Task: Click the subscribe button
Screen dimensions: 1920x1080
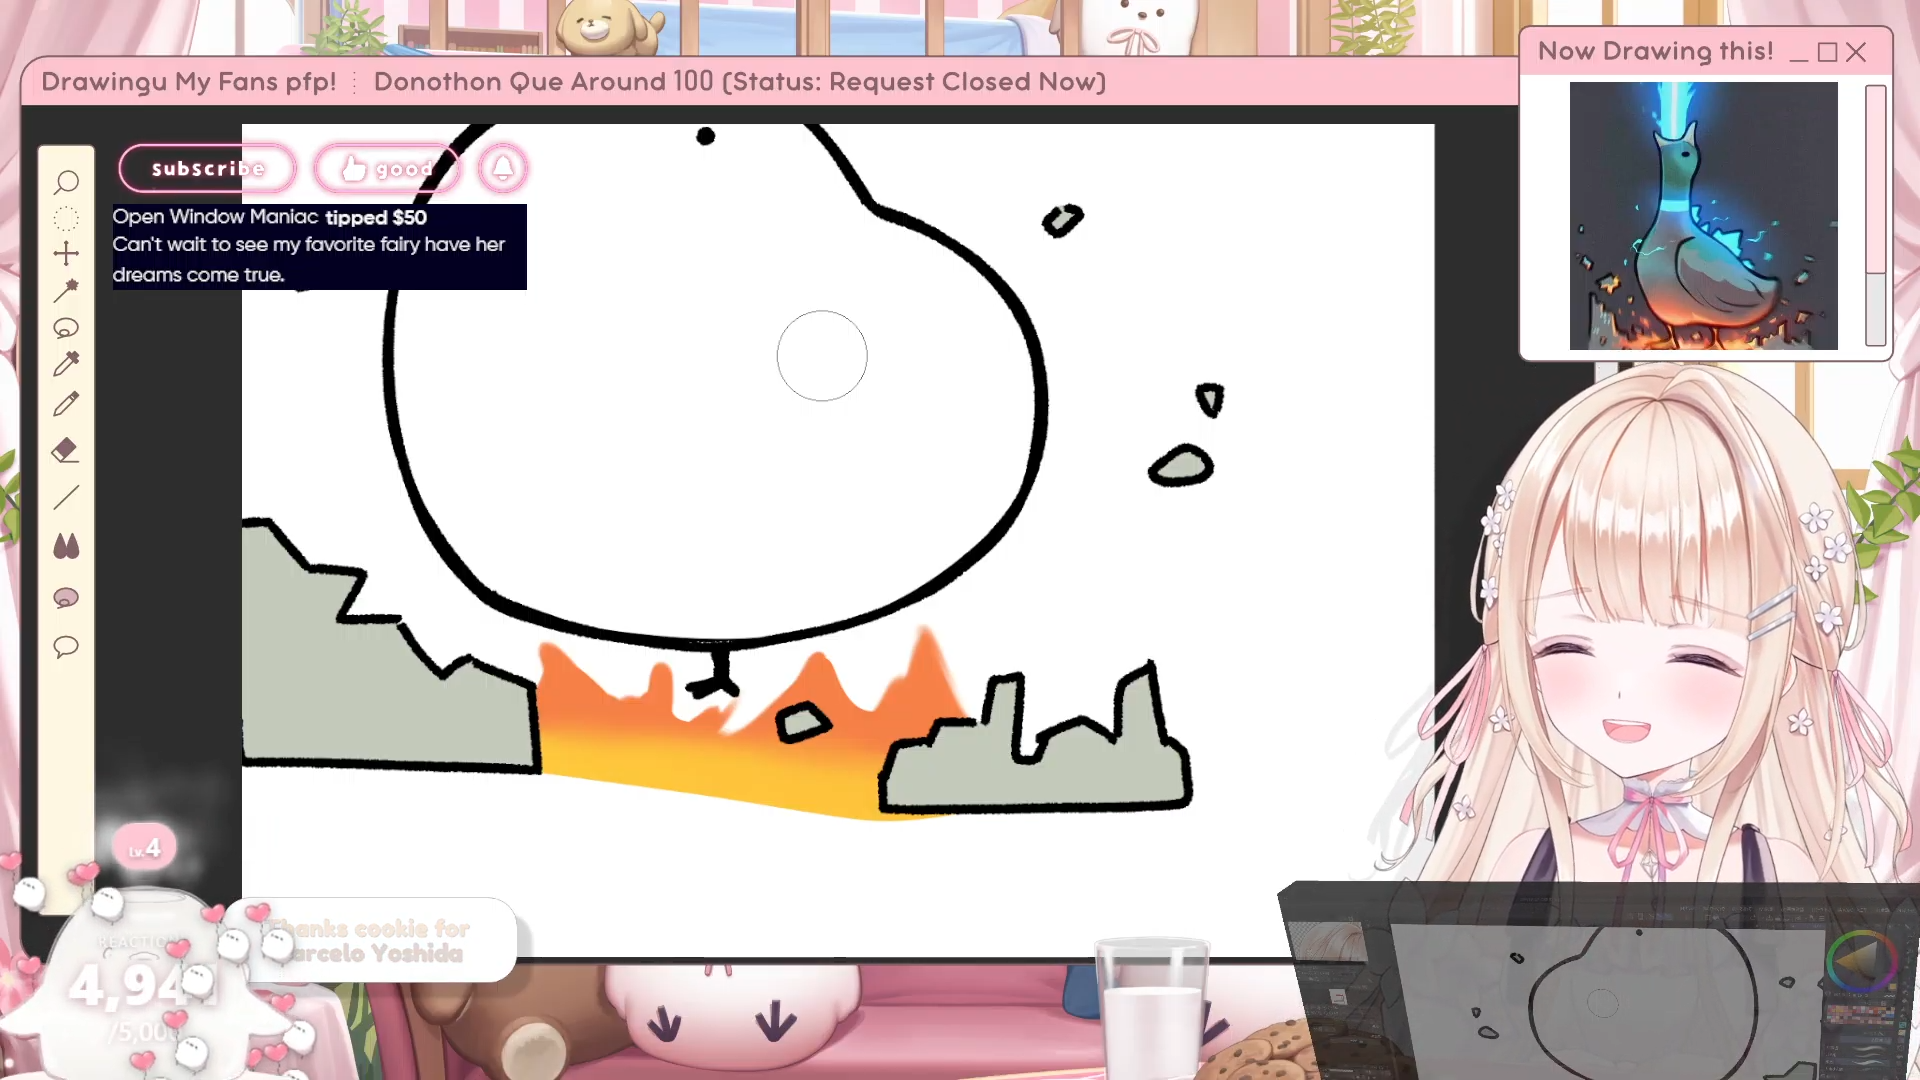Action: [x=208, y=169]
